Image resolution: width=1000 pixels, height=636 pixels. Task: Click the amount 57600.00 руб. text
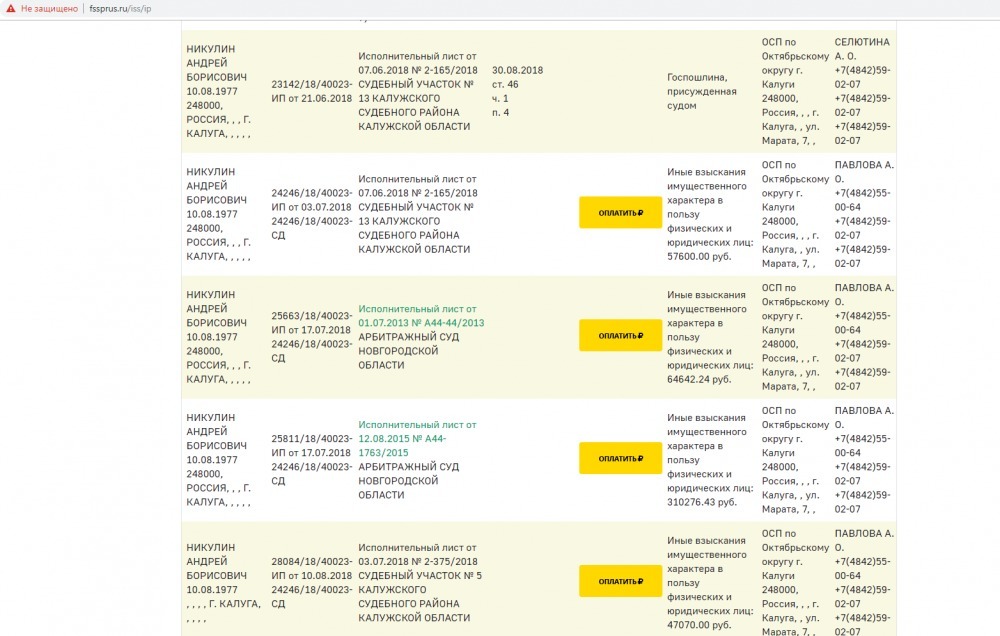pyautogui.click(x=699, y=256)
